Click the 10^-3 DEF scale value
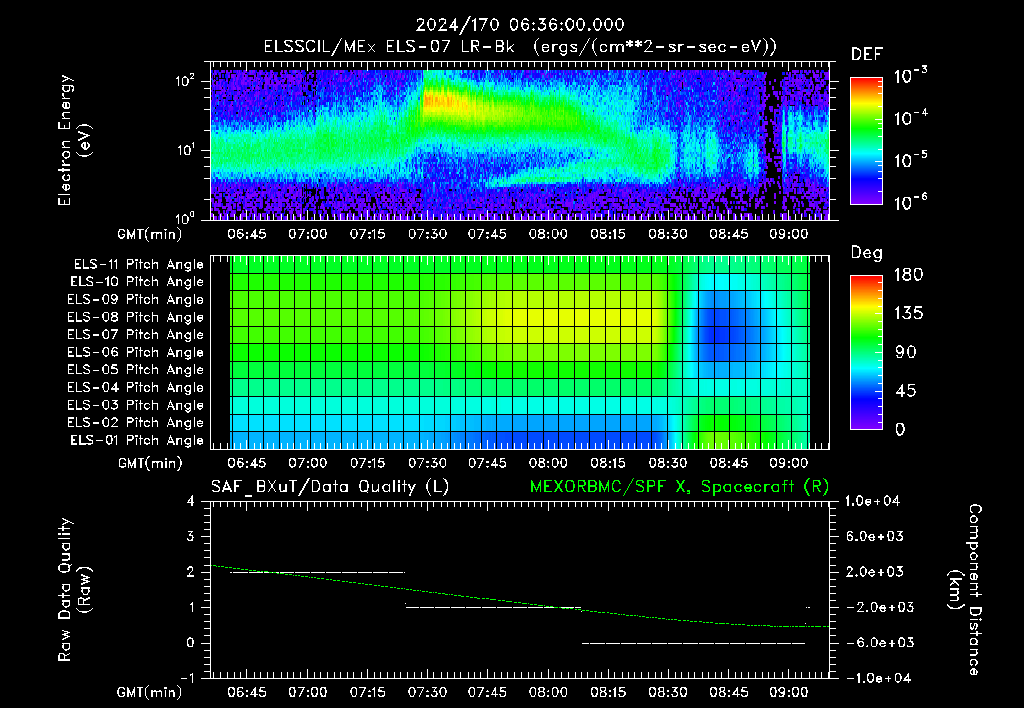Viewport: 1024px width, 708px height. [x=911, y=76]
